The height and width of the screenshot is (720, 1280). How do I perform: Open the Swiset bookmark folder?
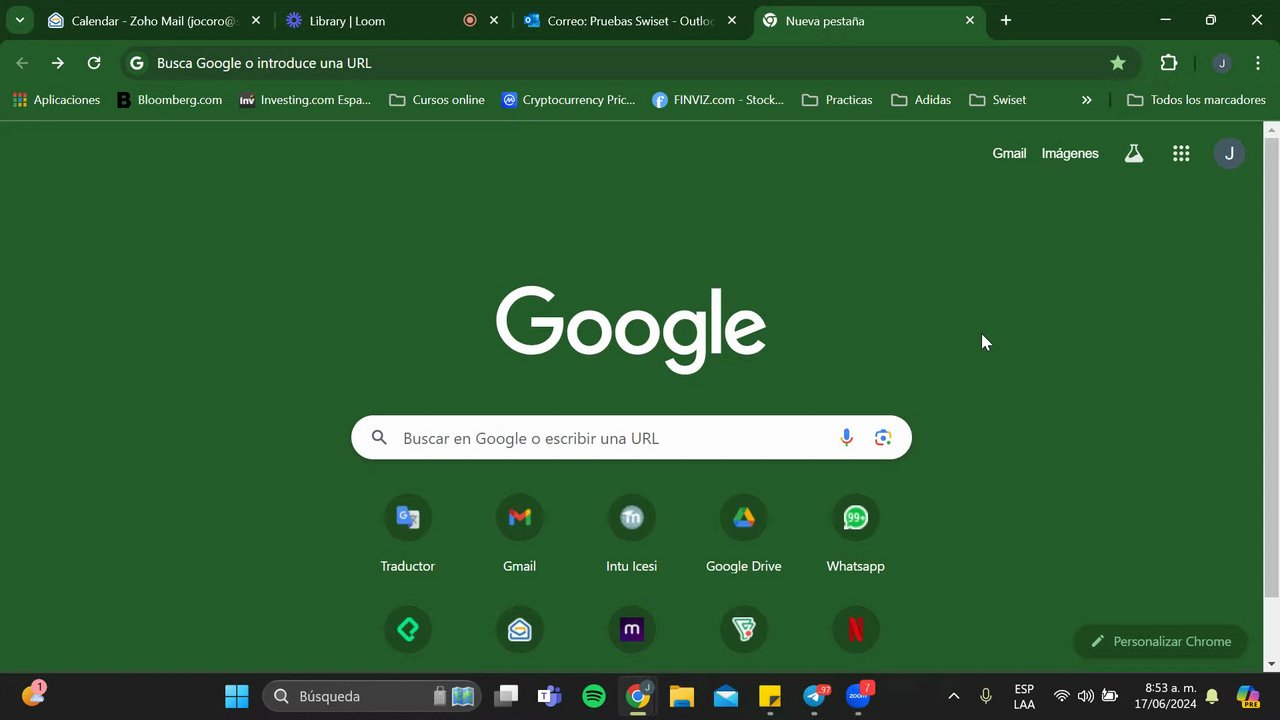click(x=998, y=100)
